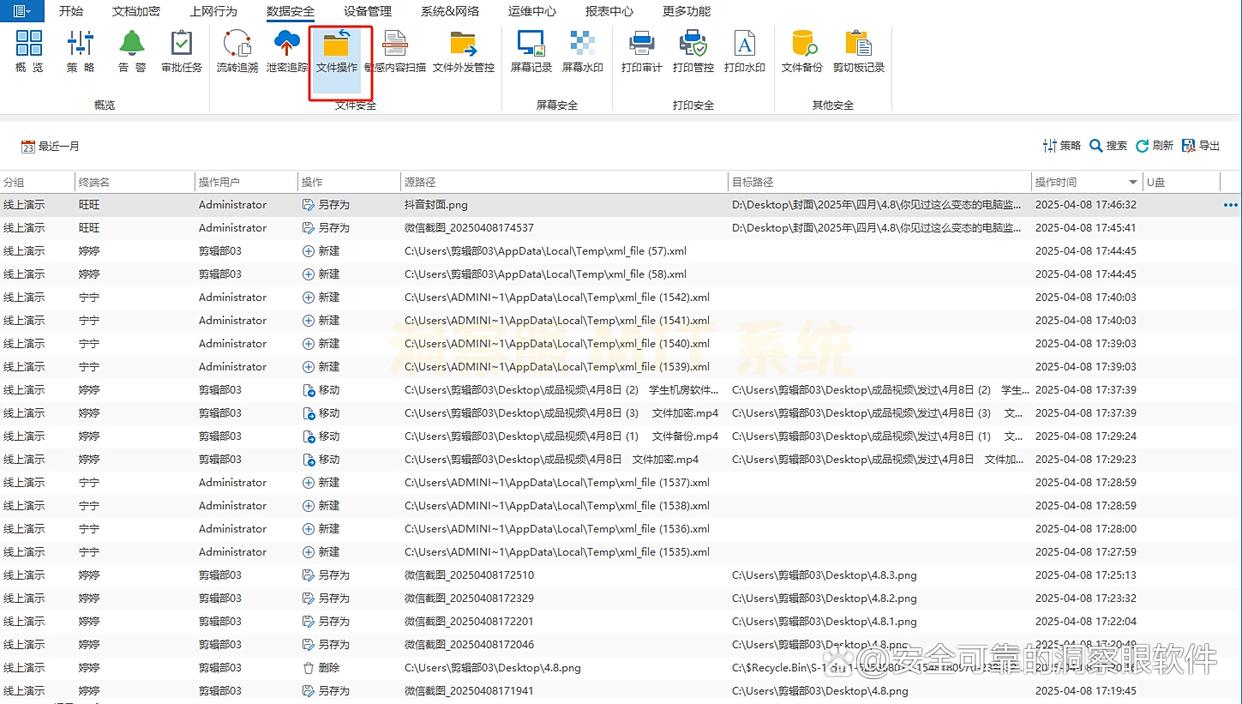Select the row with 抖音封面.png
1242x704 pixels.
point(621,205)
